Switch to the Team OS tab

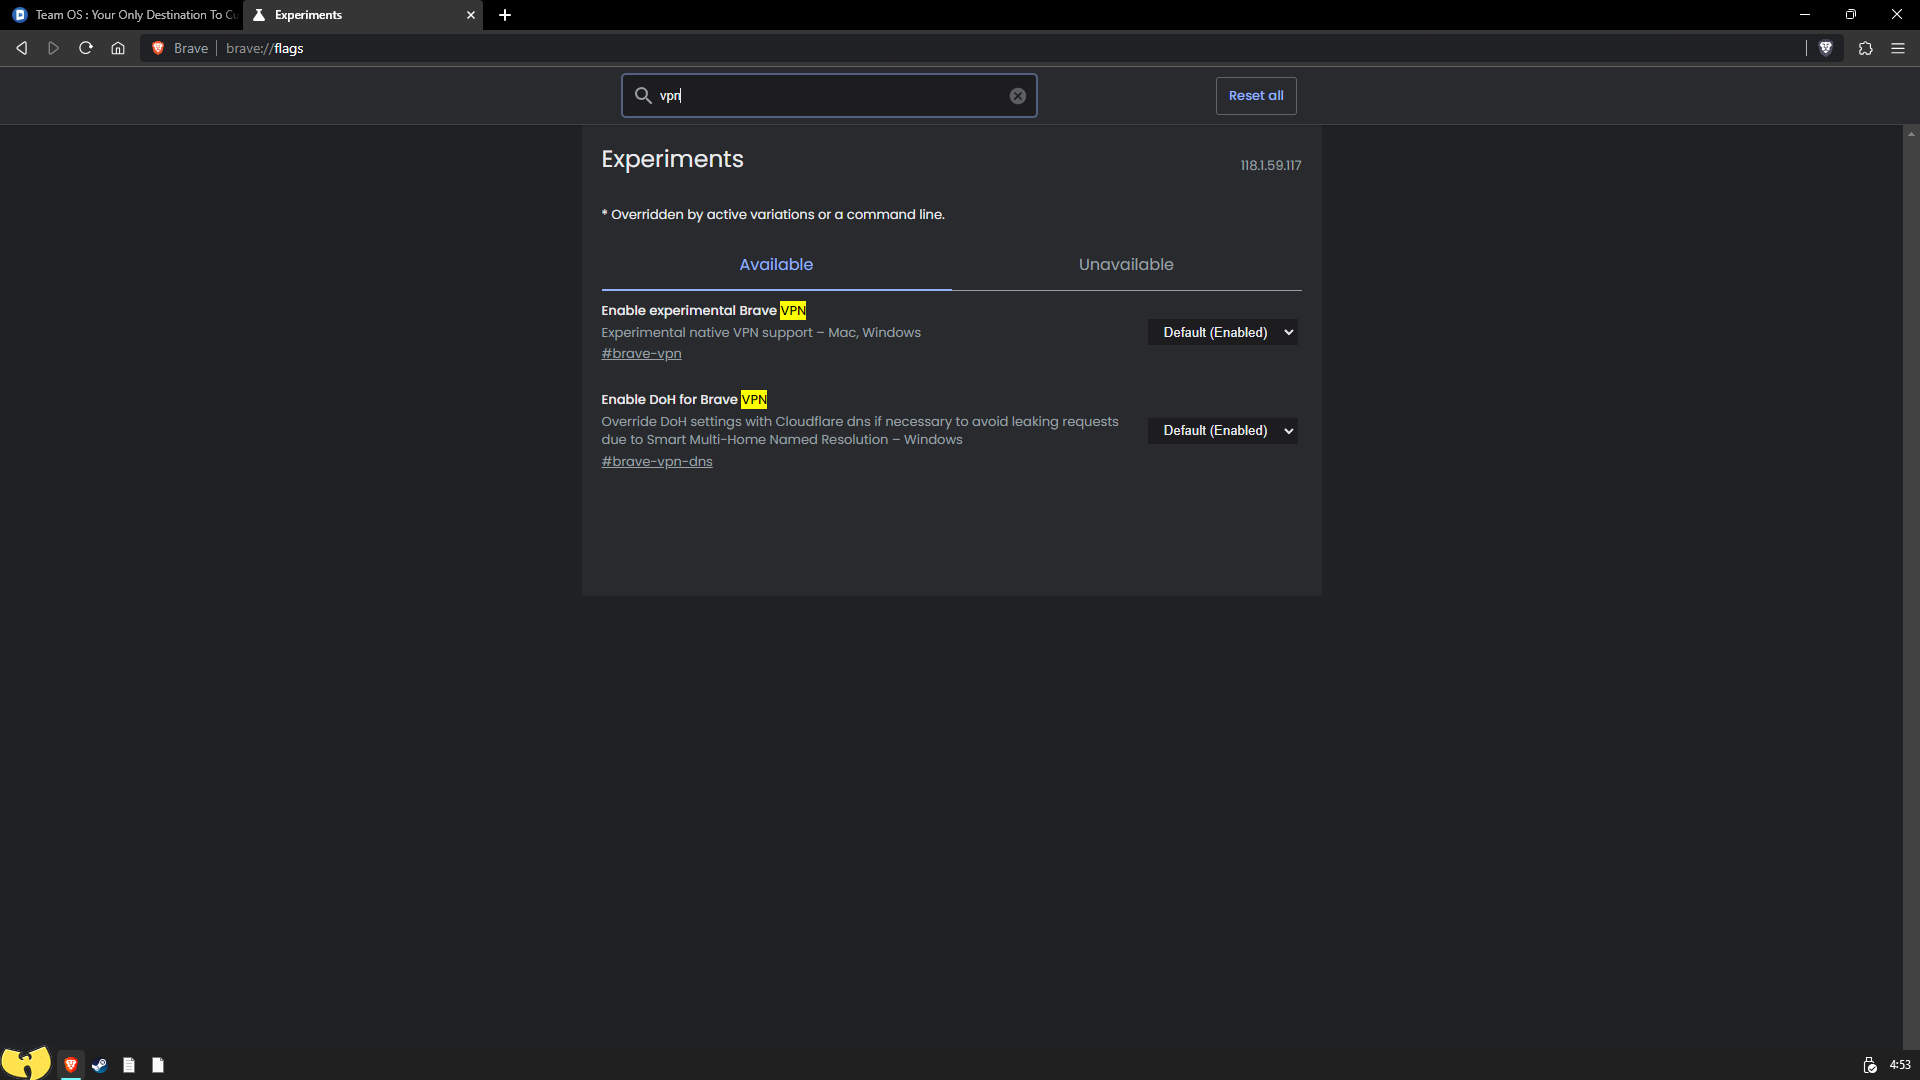click(124, 15)
